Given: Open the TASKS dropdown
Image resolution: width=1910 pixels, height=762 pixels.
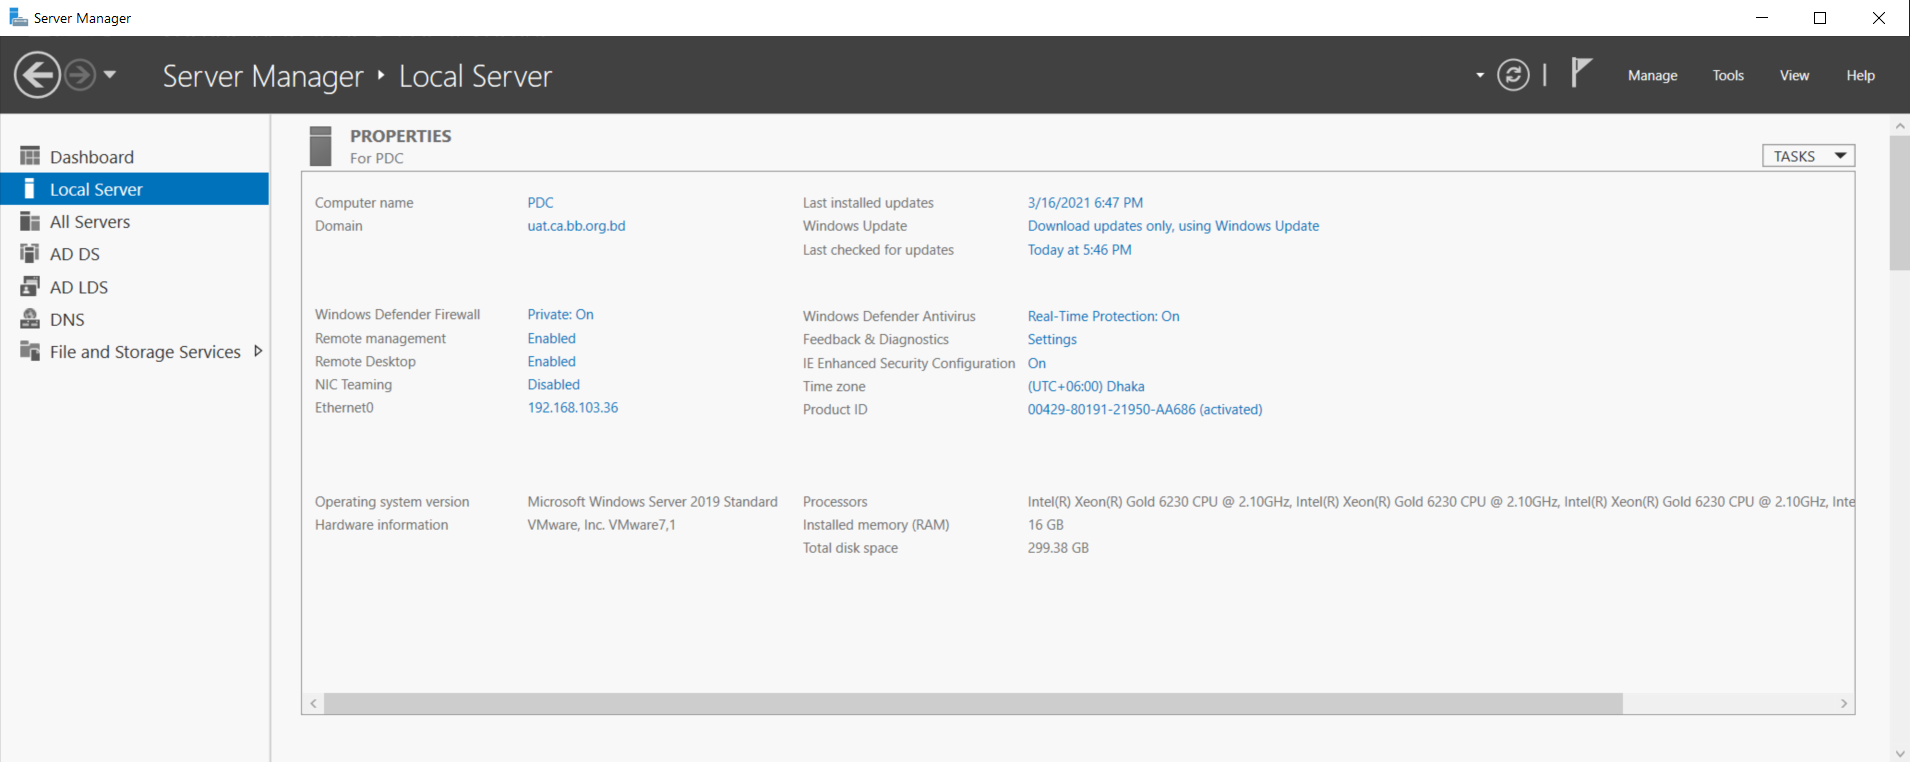Looking at the screenshot, I should tap(1808, 156).
